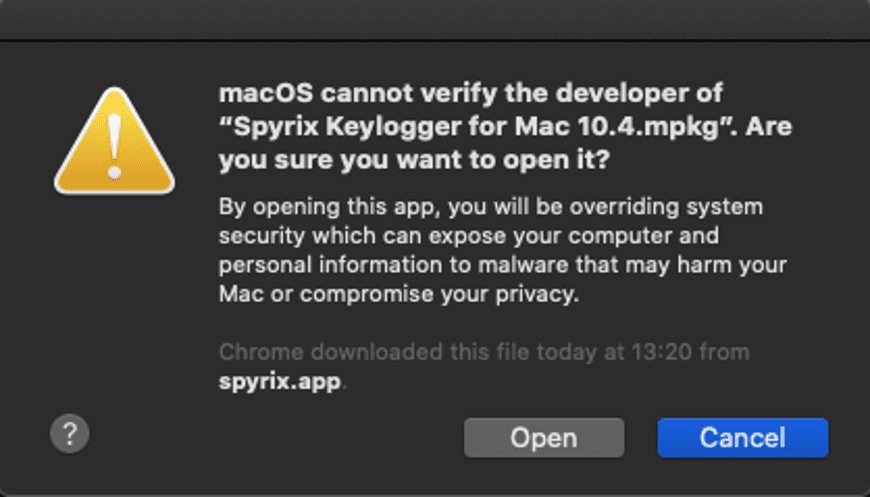Click the yellow warning triangle icon
This screenshot has width=870, height=497.
tap(115, 141)
